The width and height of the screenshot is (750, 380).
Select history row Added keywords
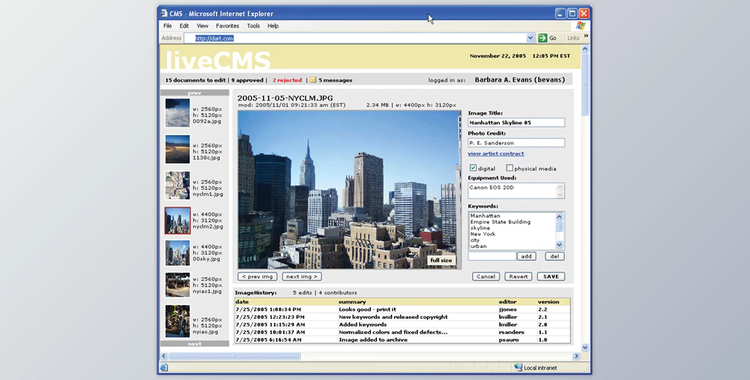click(x=402, y=324)
